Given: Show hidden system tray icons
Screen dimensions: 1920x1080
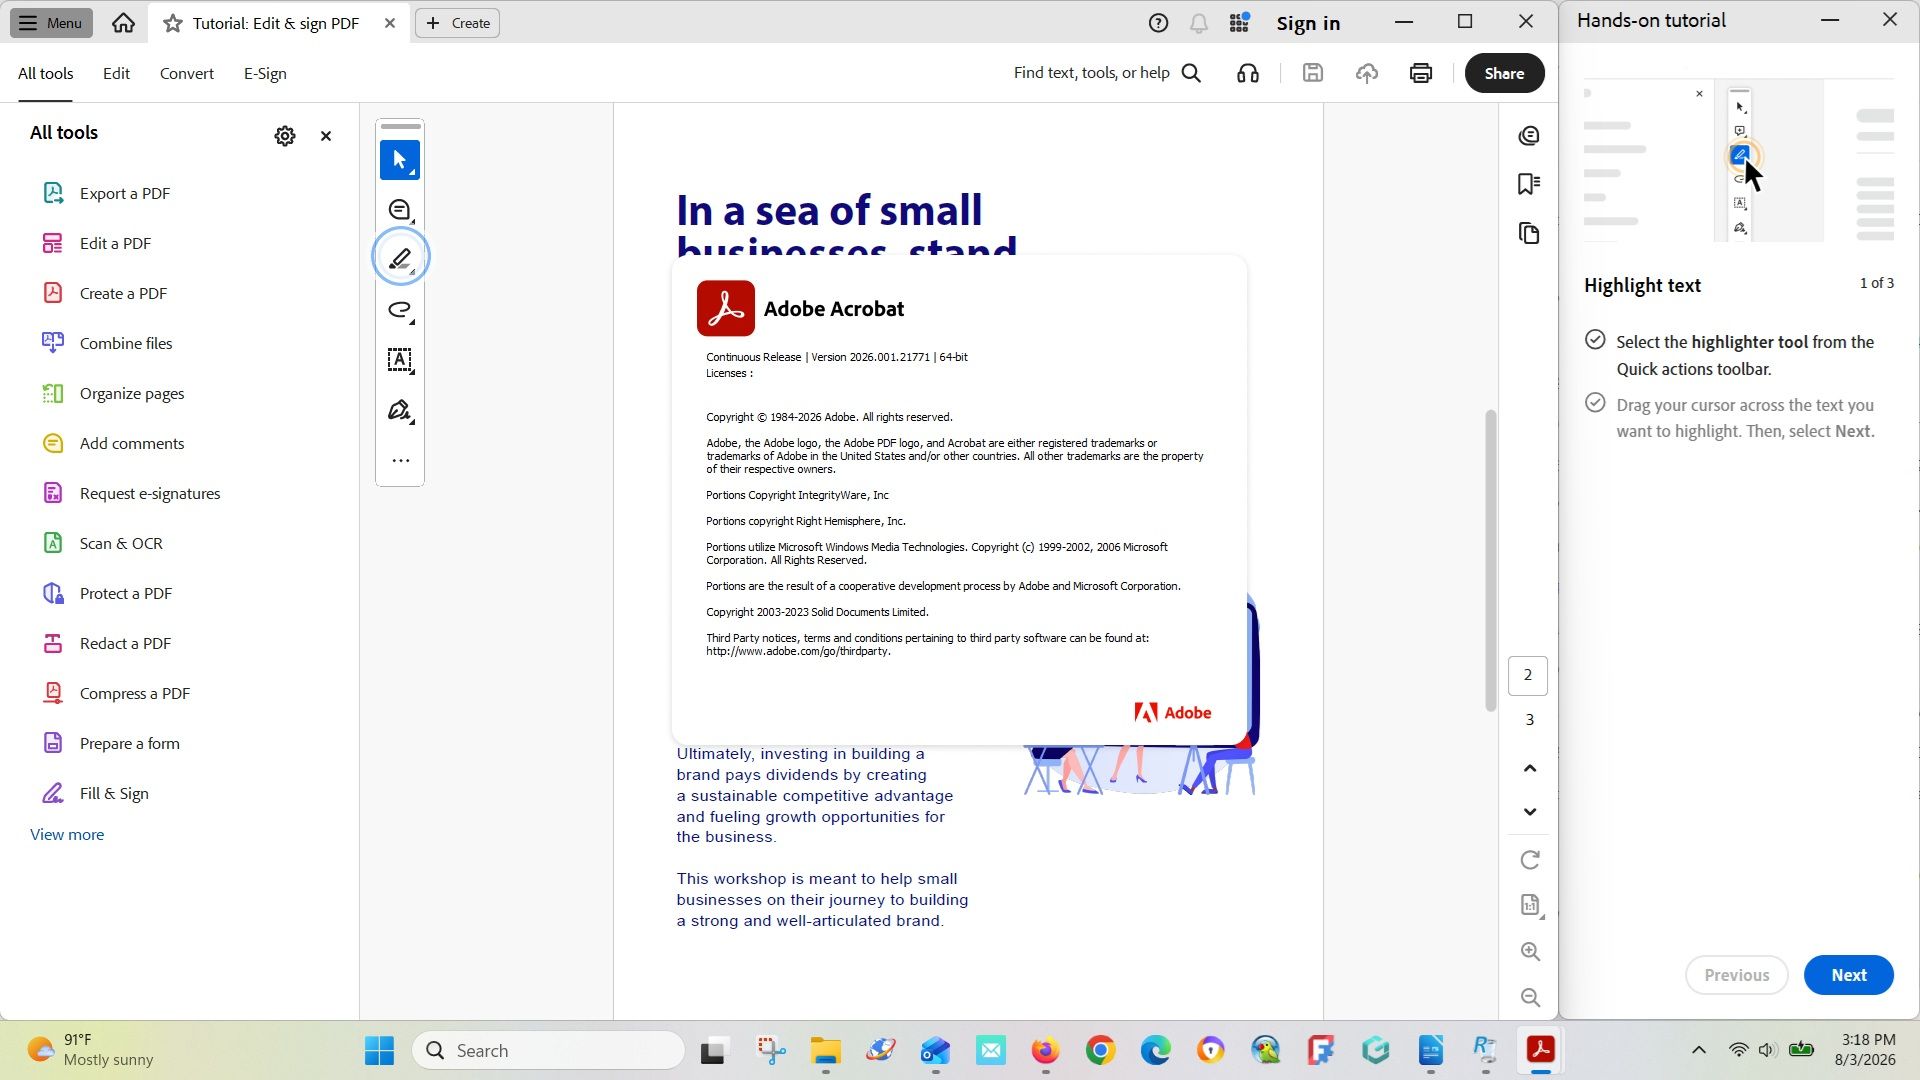Looking at the screenshot, I should click(1699, 1050).
